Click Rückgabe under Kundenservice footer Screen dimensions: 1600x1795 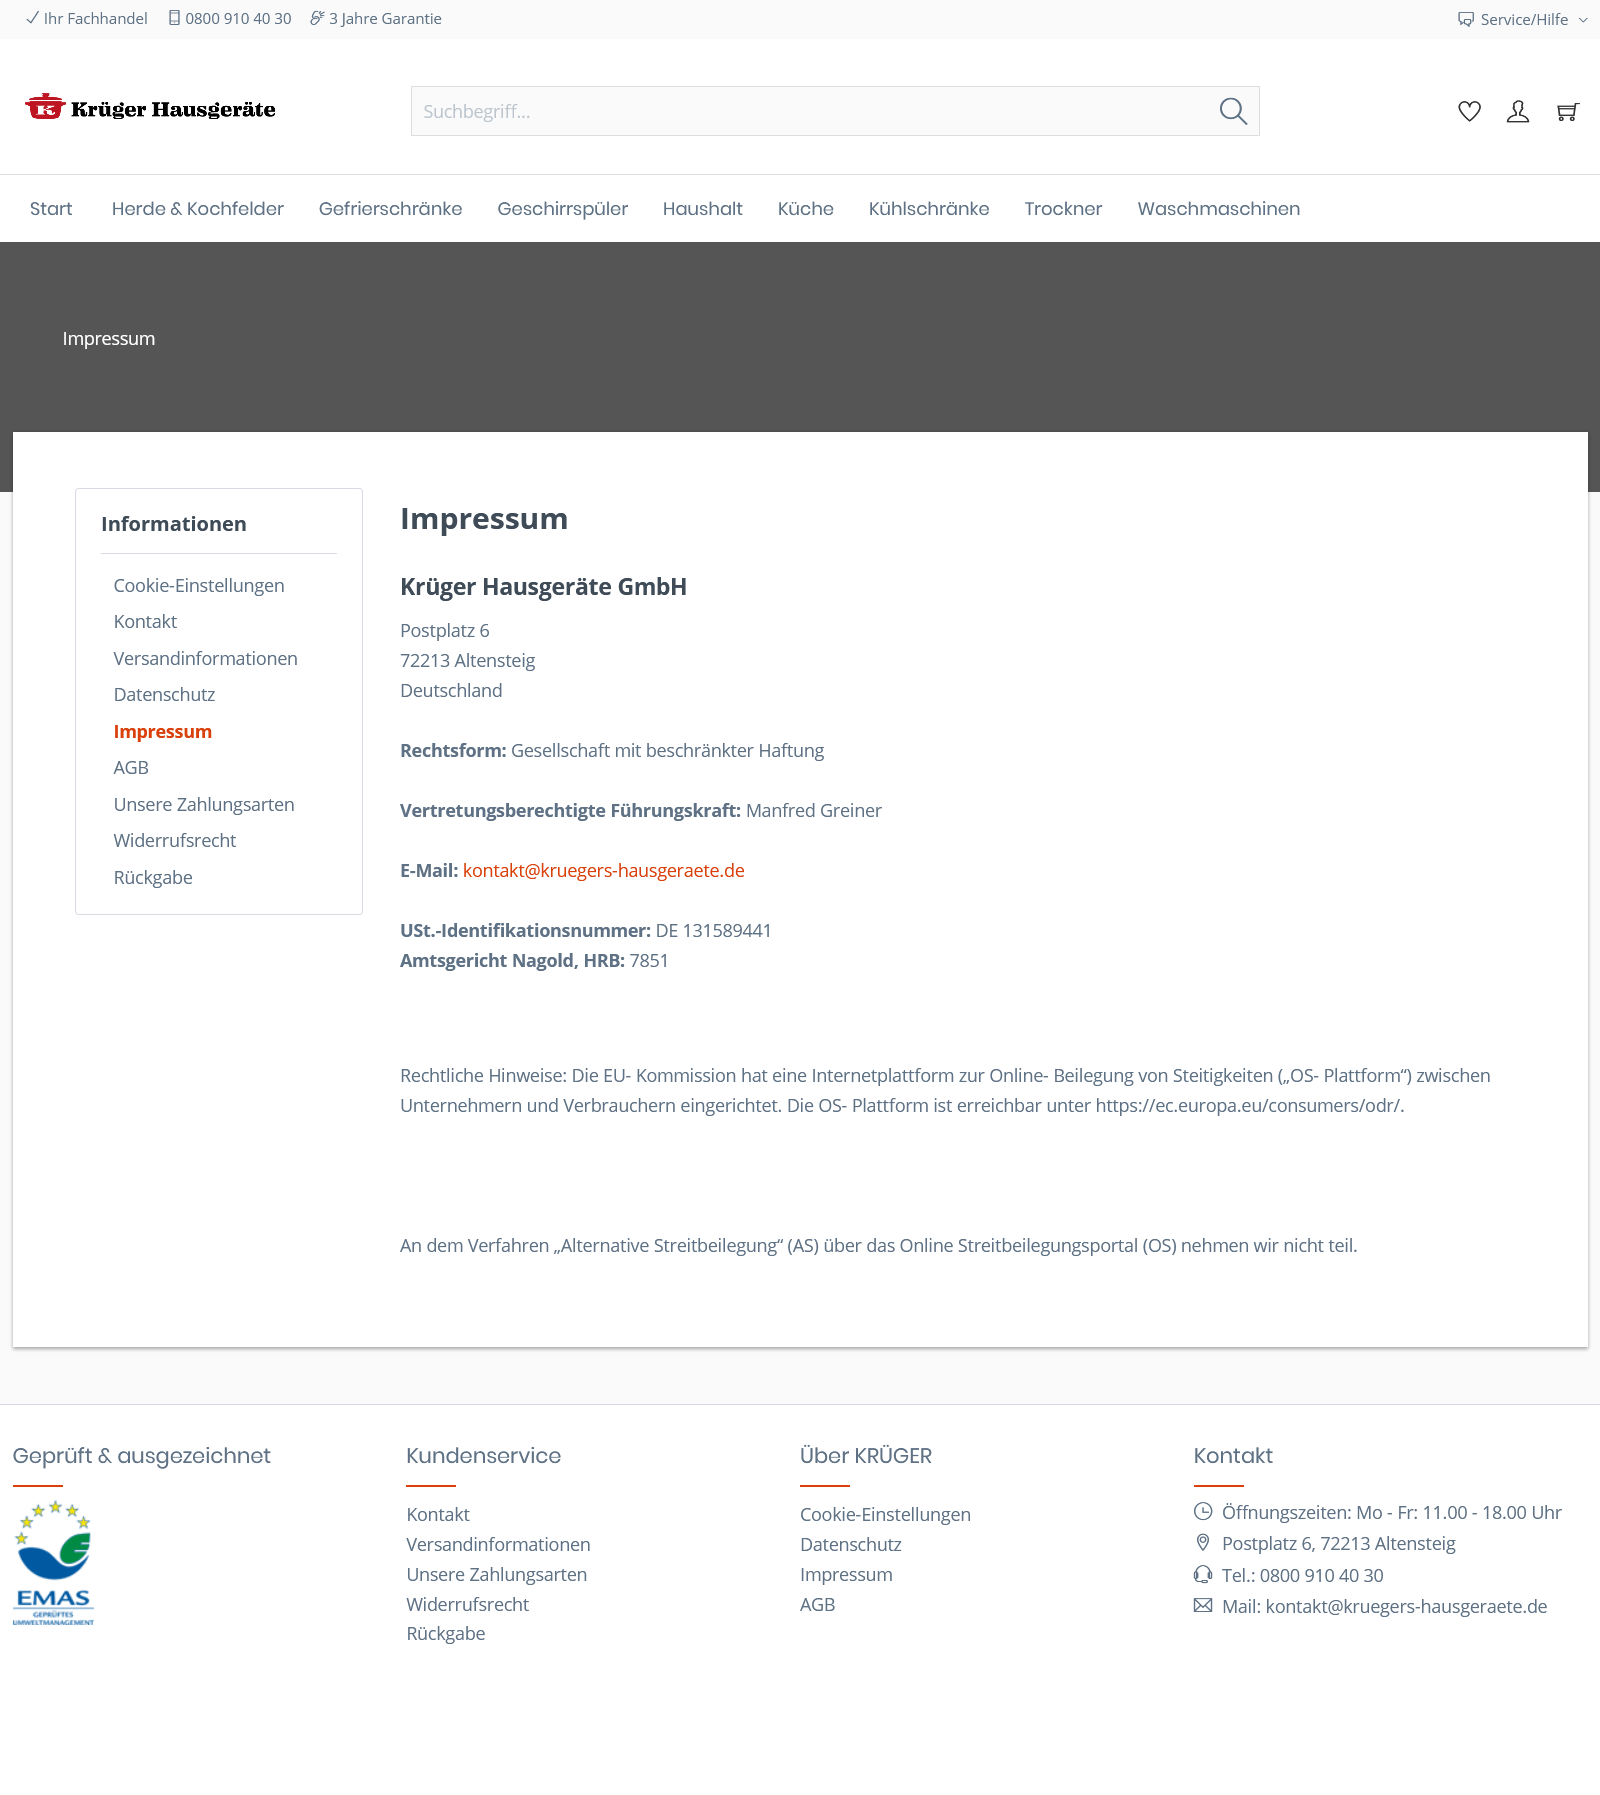click(x=446, y=1633)
